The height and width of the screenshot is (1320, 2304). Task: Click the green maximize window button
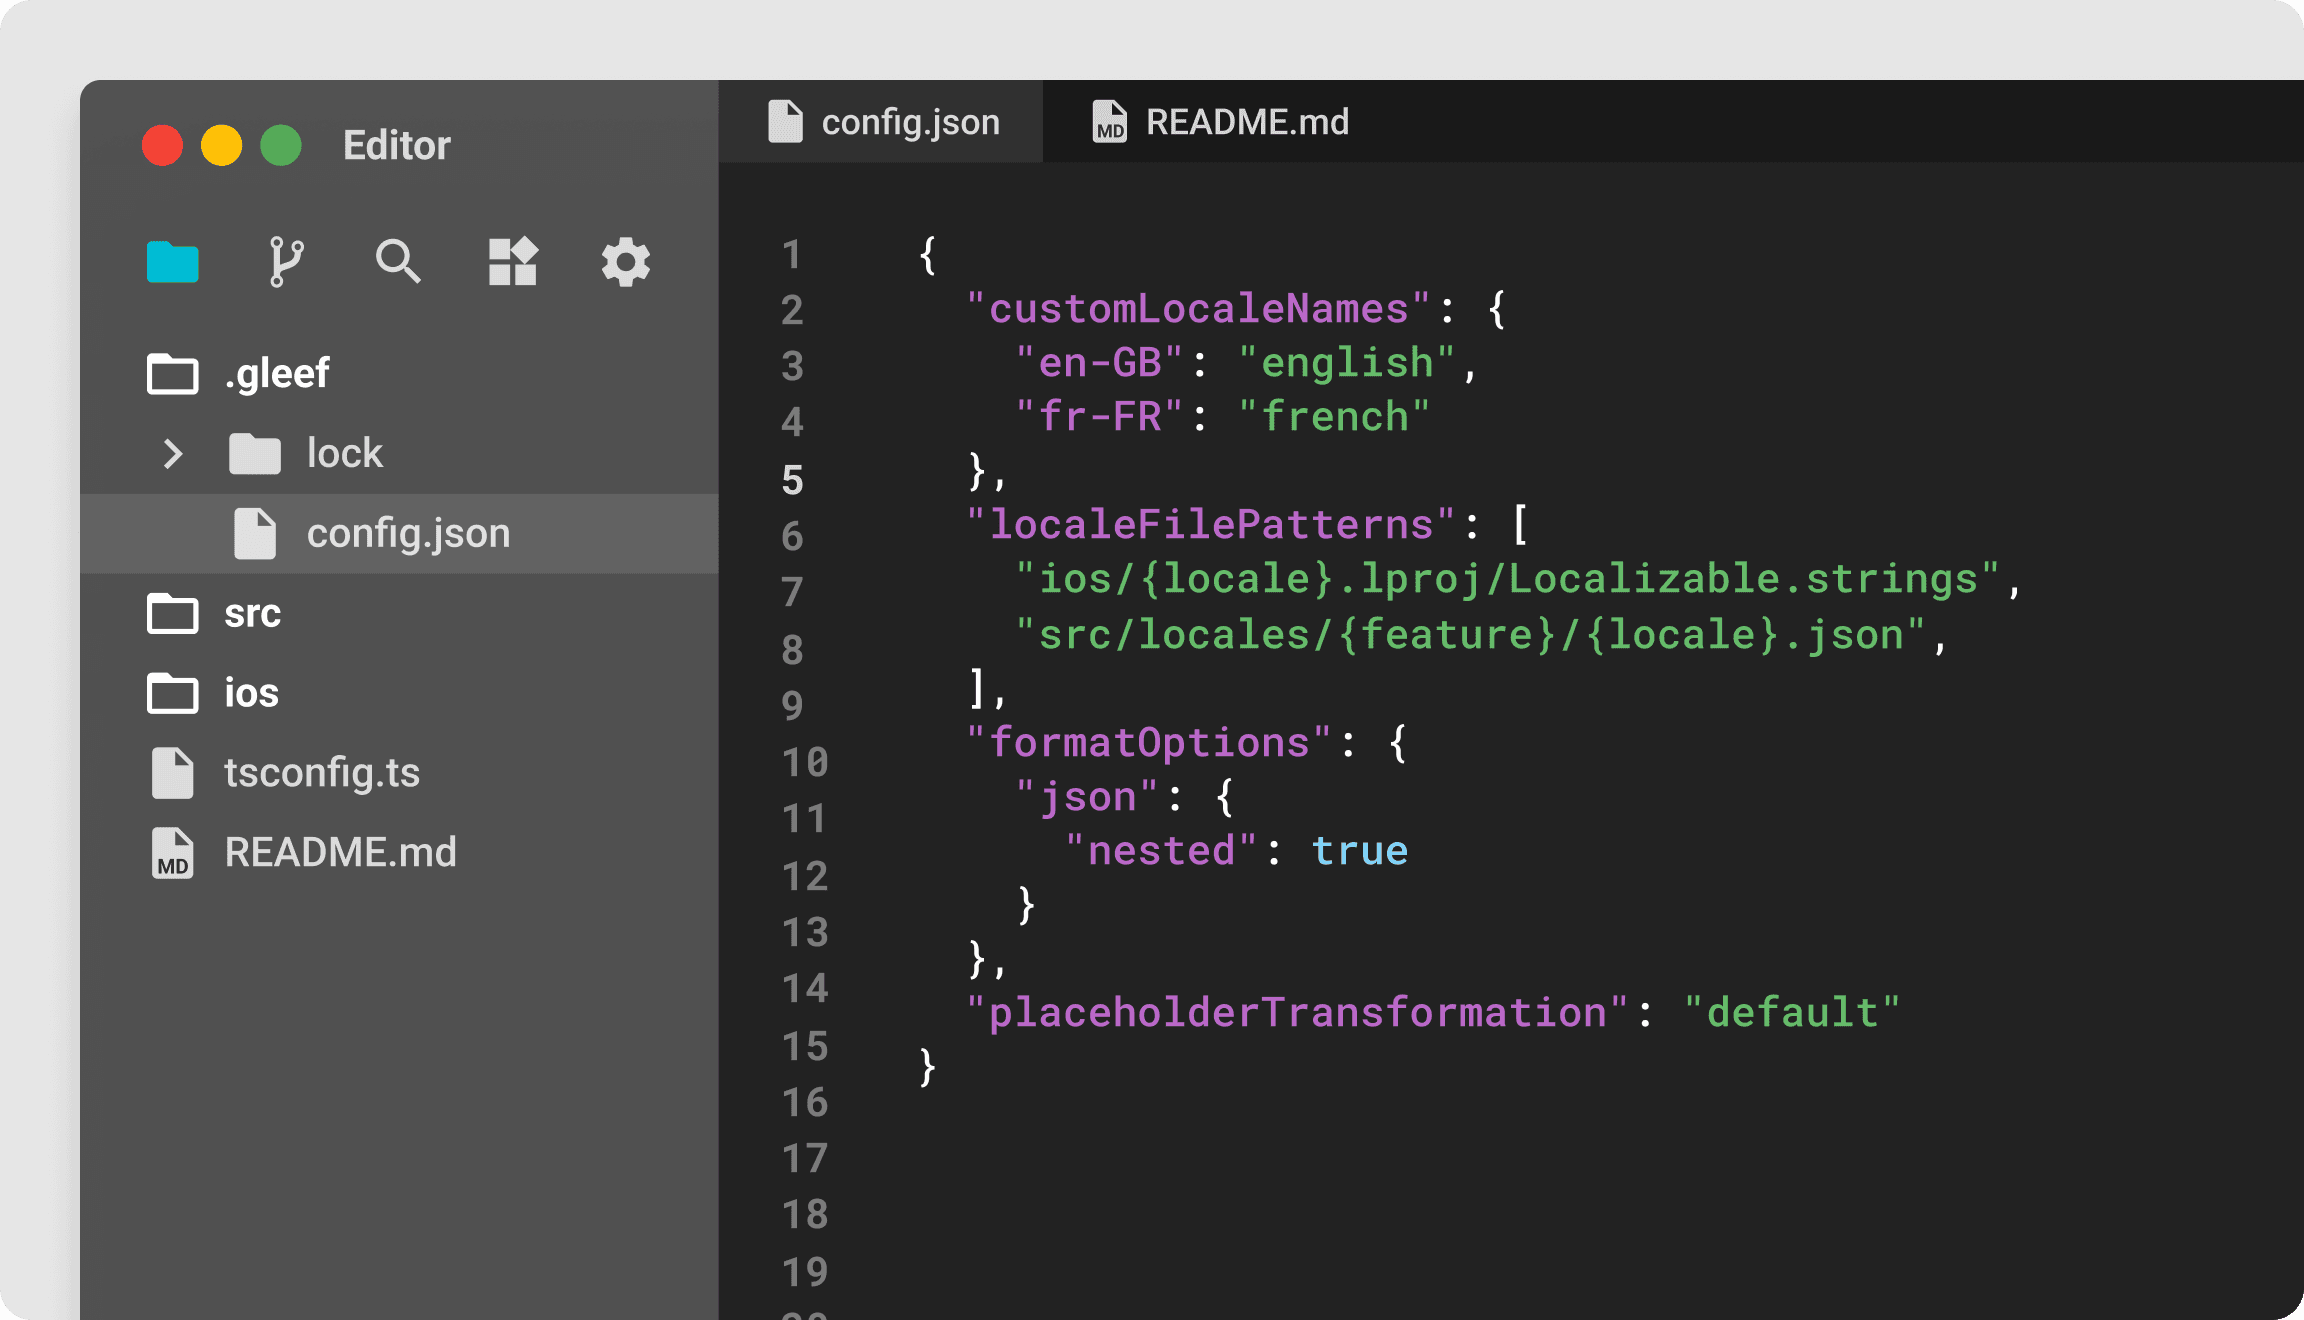tap(281, 146)
